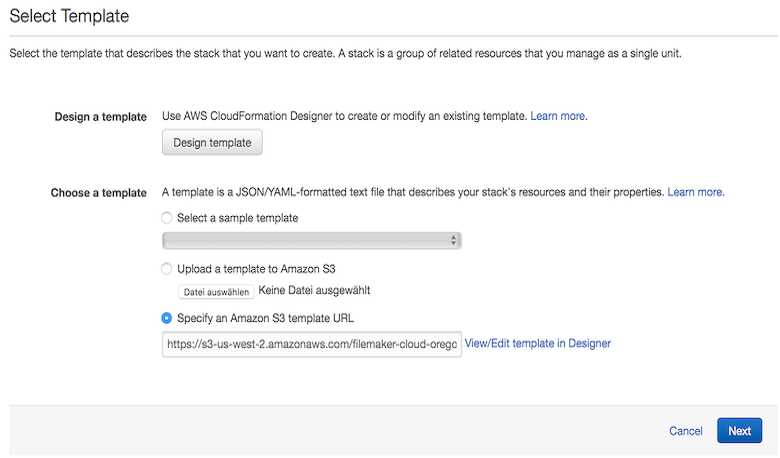Screen dimensions: 780x458
Task: Click the 'Specify an Amazon S3 template URL' label
Action: (265, 318)
